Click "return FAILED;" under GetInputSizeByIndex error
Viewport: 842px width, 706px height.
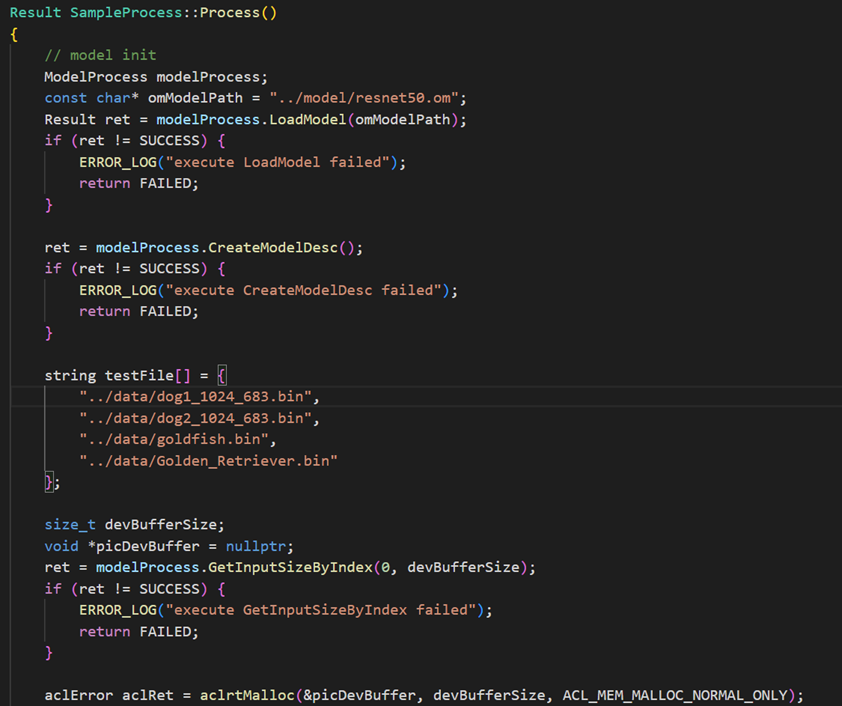click(x=139, y=631)
